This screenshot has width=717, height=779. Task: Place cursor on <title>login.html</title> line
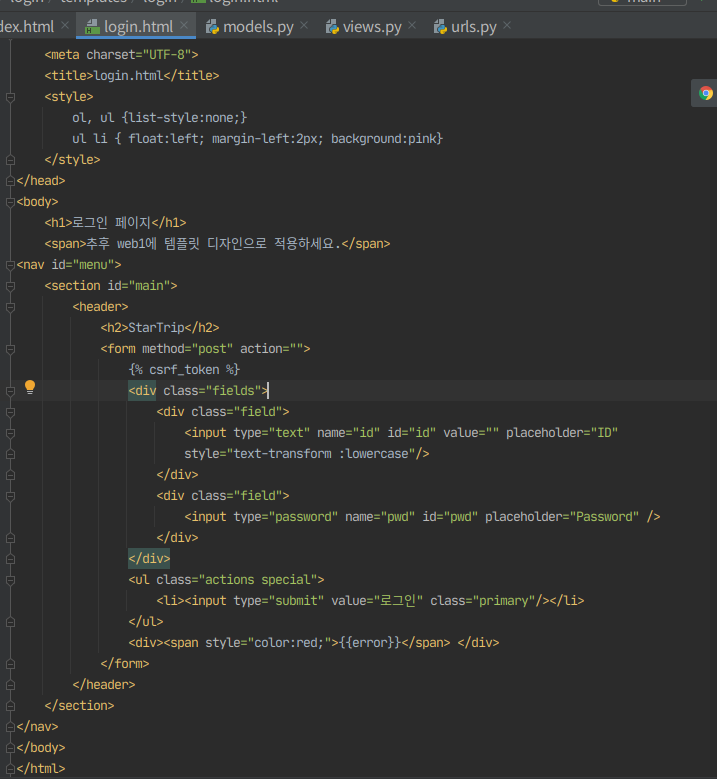132,76
